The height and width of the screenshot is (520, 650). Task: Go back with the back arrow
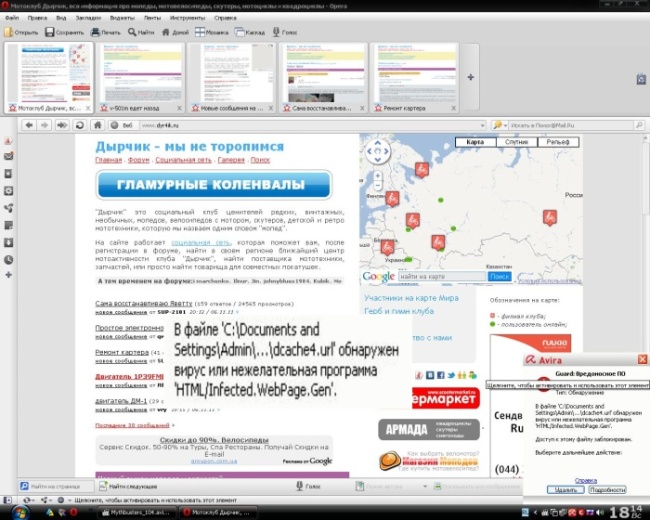click(x=29, y=125)
